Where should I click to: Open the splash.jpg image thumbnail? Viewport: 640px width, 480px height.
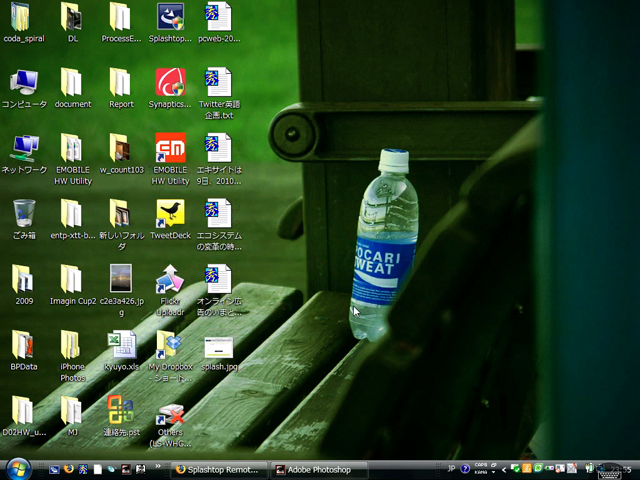click(x=219, y=348)
